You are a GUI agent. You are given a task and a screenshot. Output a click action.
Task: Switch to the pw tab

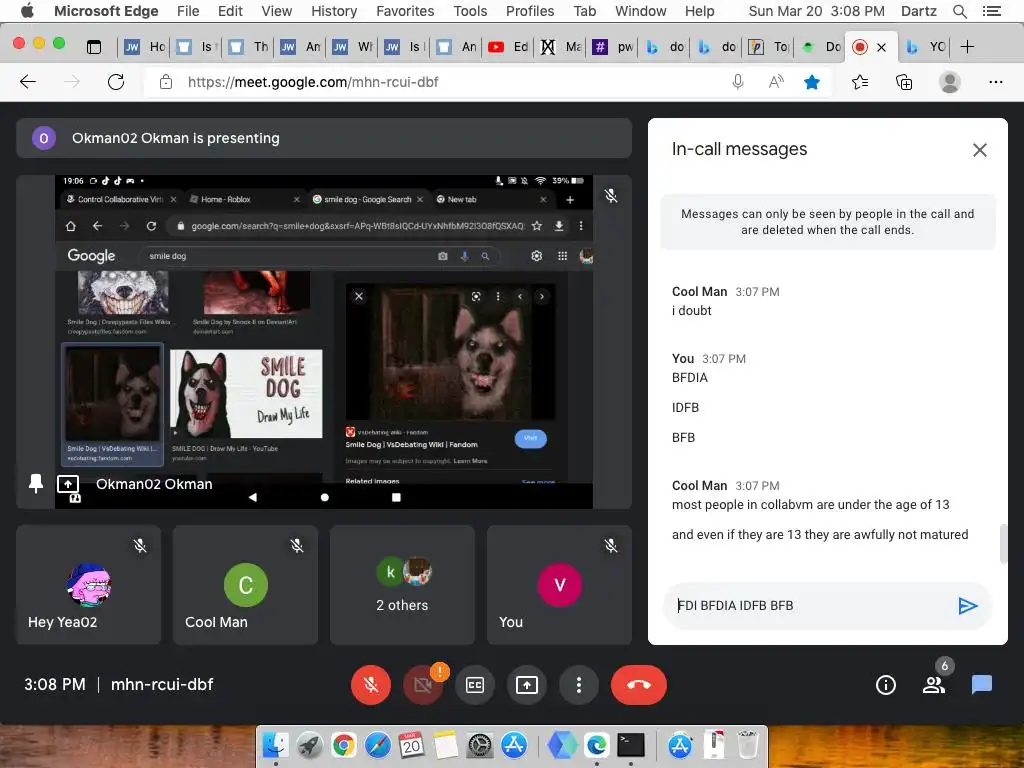click(x=613, y=46)
